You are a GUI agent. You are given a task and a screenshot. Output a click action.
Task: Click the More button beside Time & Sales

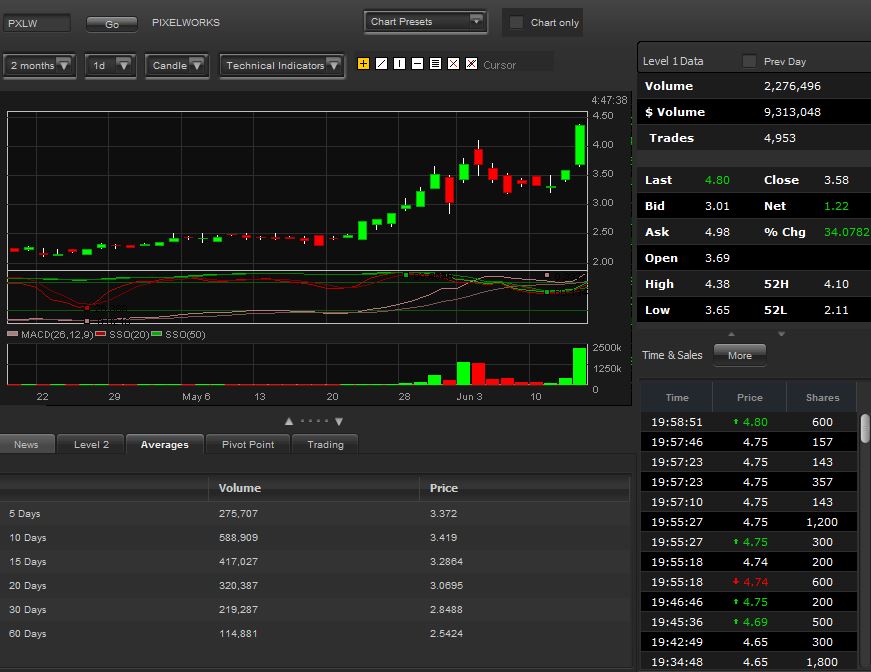(740, 355)
